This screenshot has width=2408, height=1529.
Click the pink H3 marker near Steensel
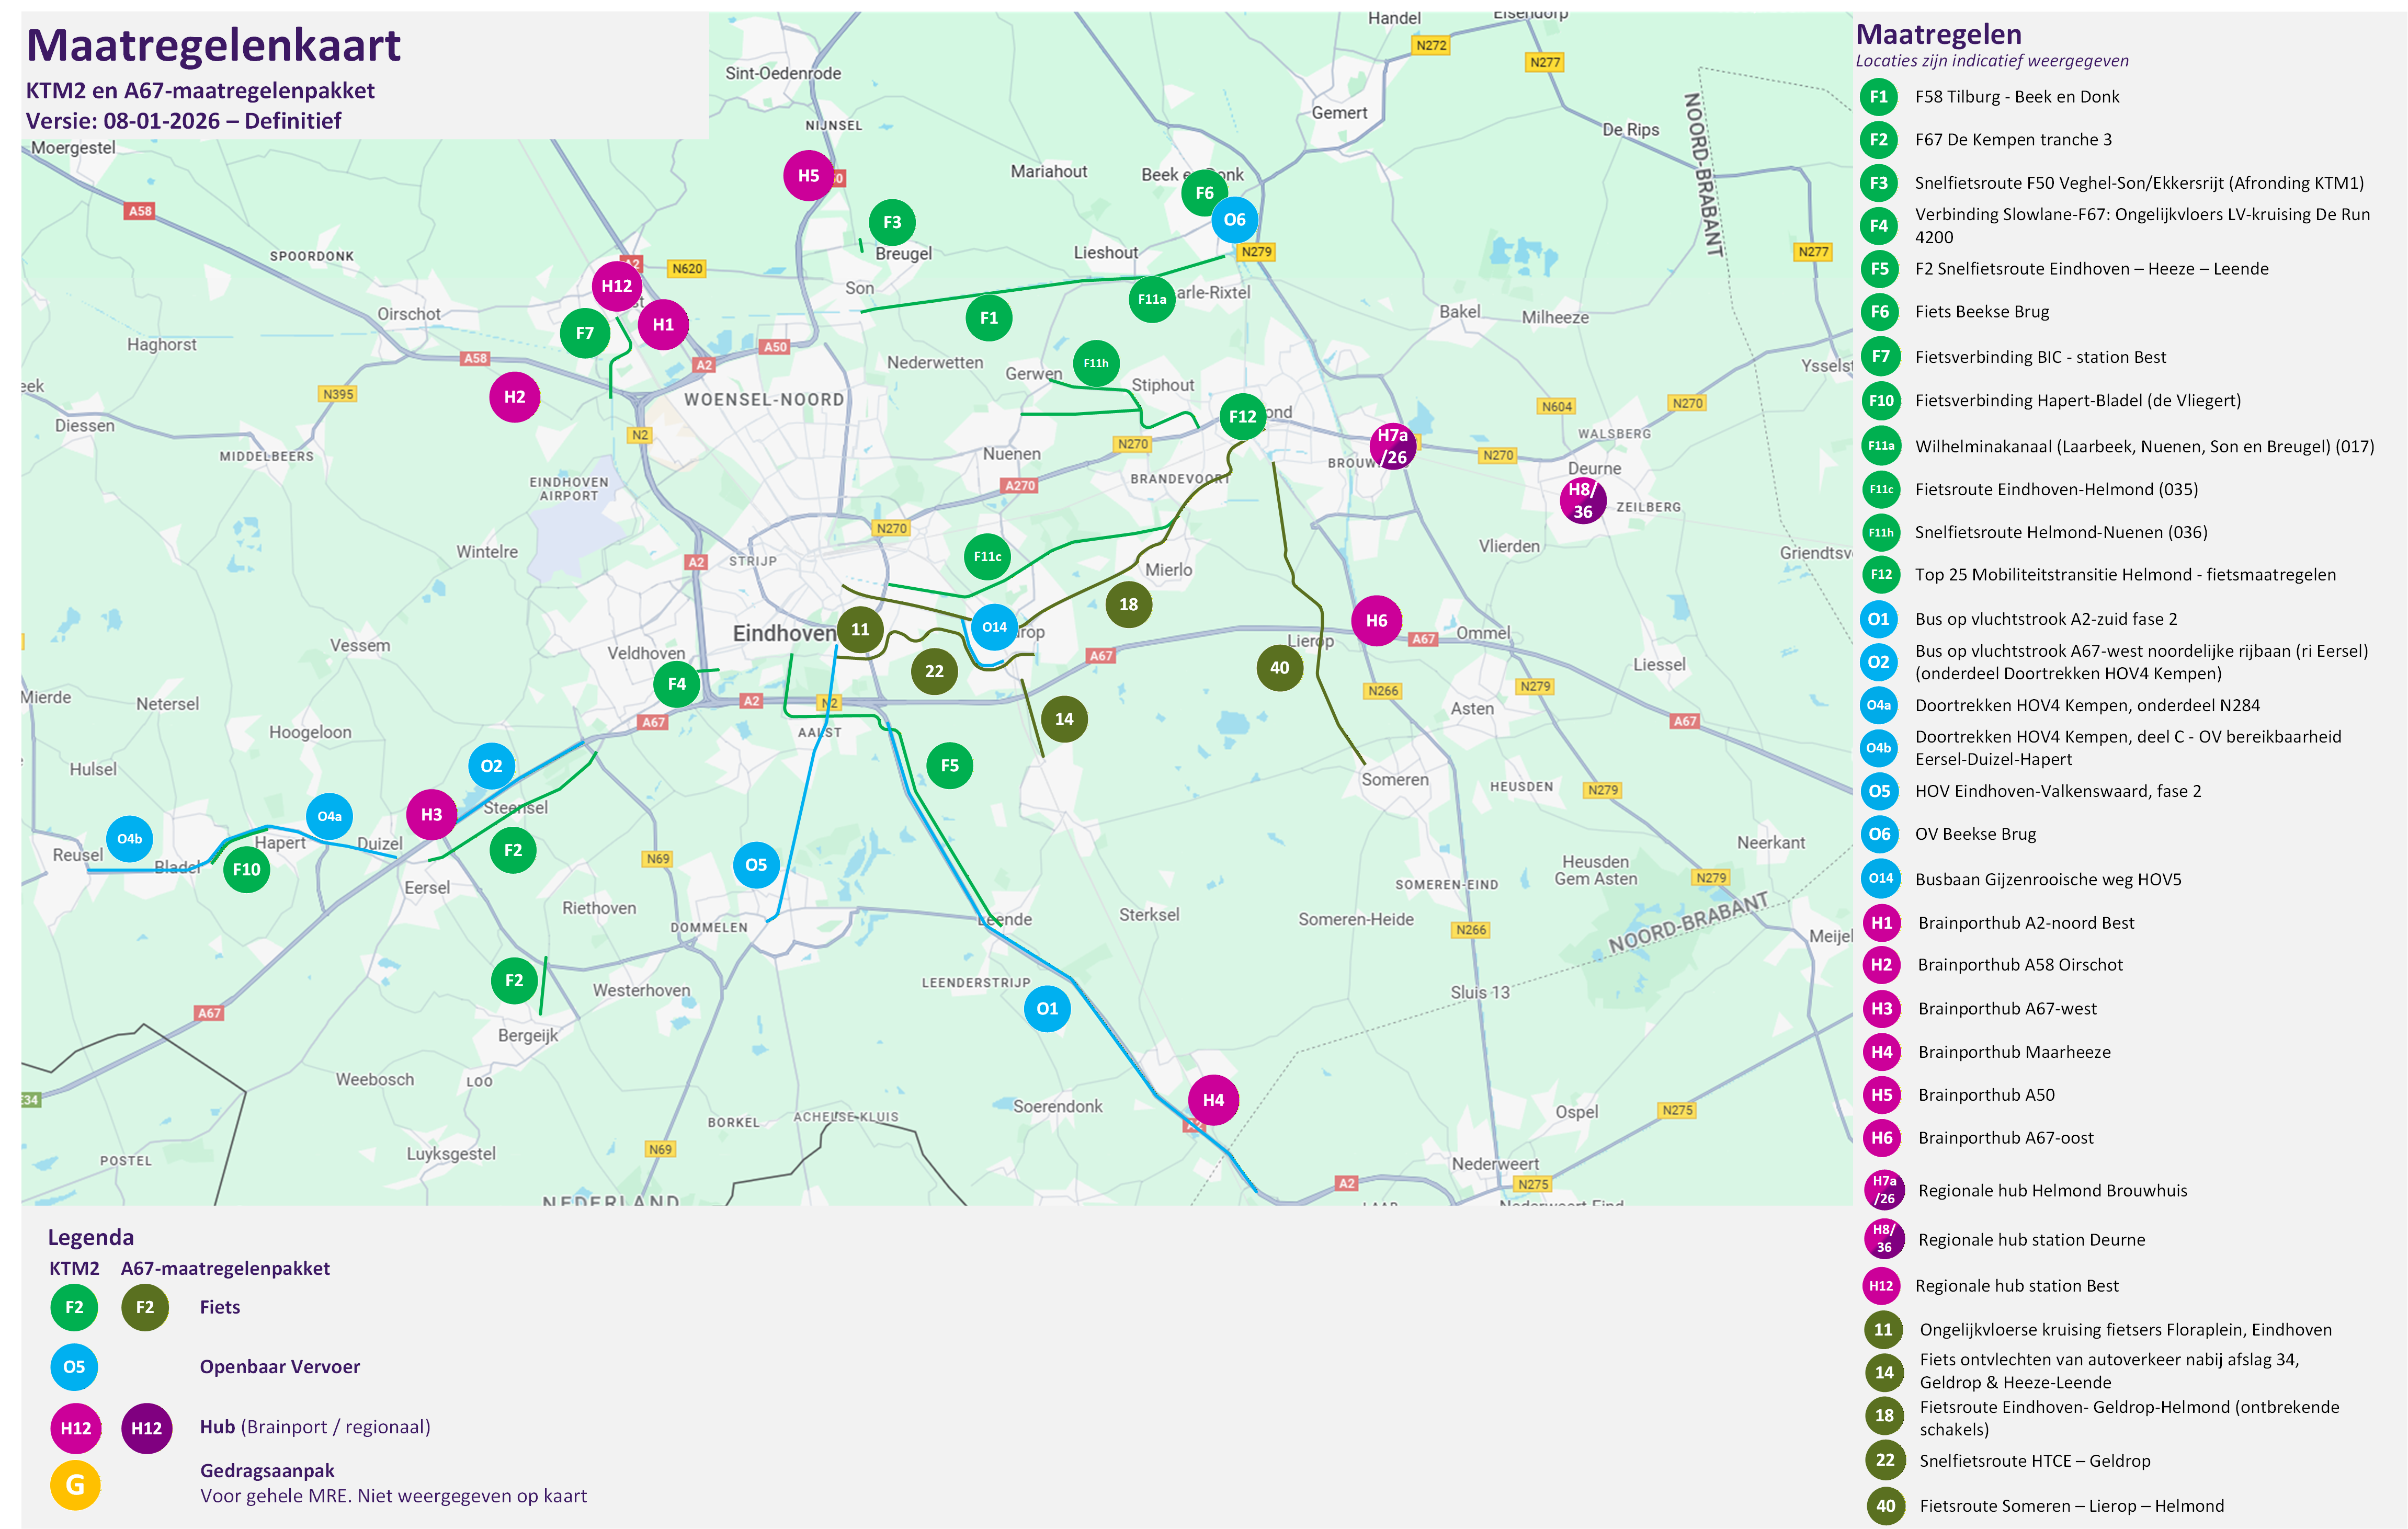pyautogui.click(x=431, y=814)
